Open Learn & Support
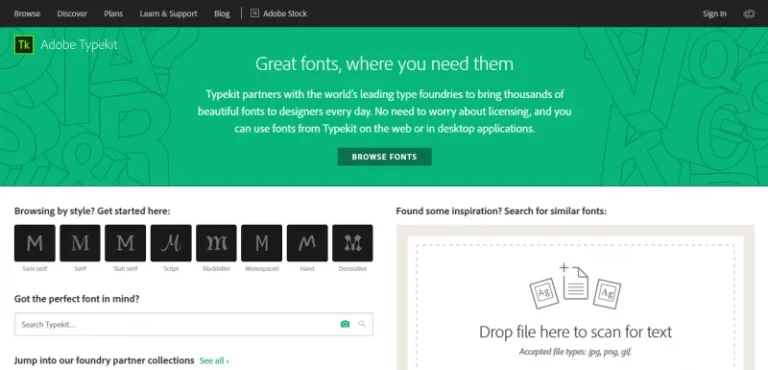Viewport: 768px width, 370px height. 168,14
